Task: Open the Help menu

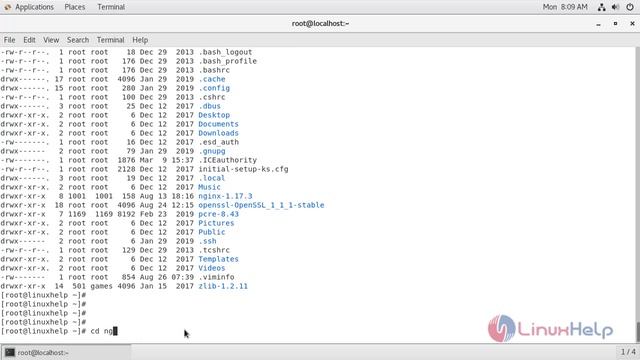Action: (x=140, y=40)
